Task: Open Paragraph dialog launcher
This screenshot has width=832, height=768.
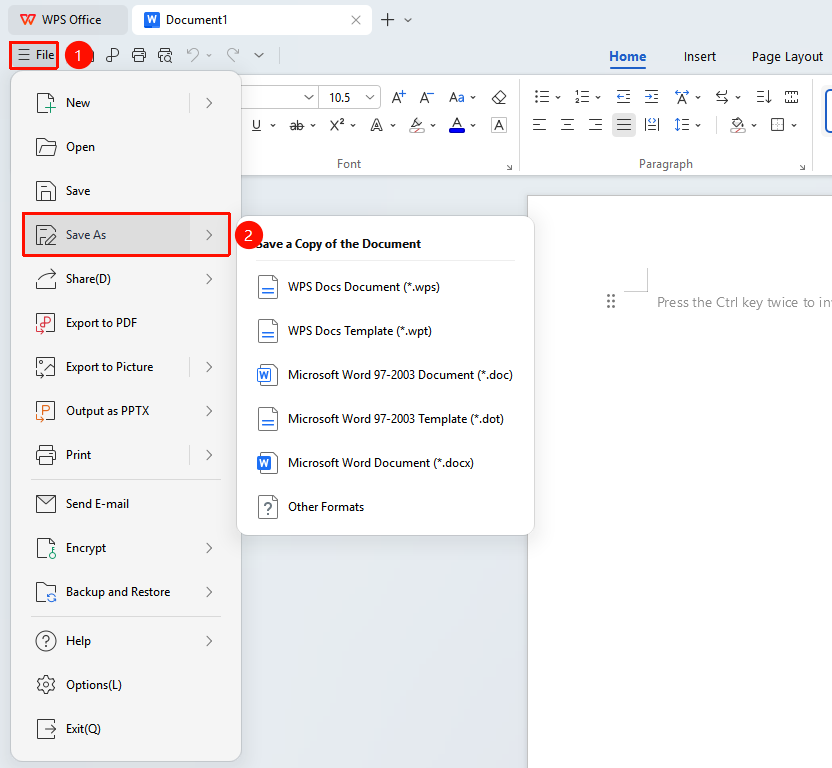Action: coord(802,167)
